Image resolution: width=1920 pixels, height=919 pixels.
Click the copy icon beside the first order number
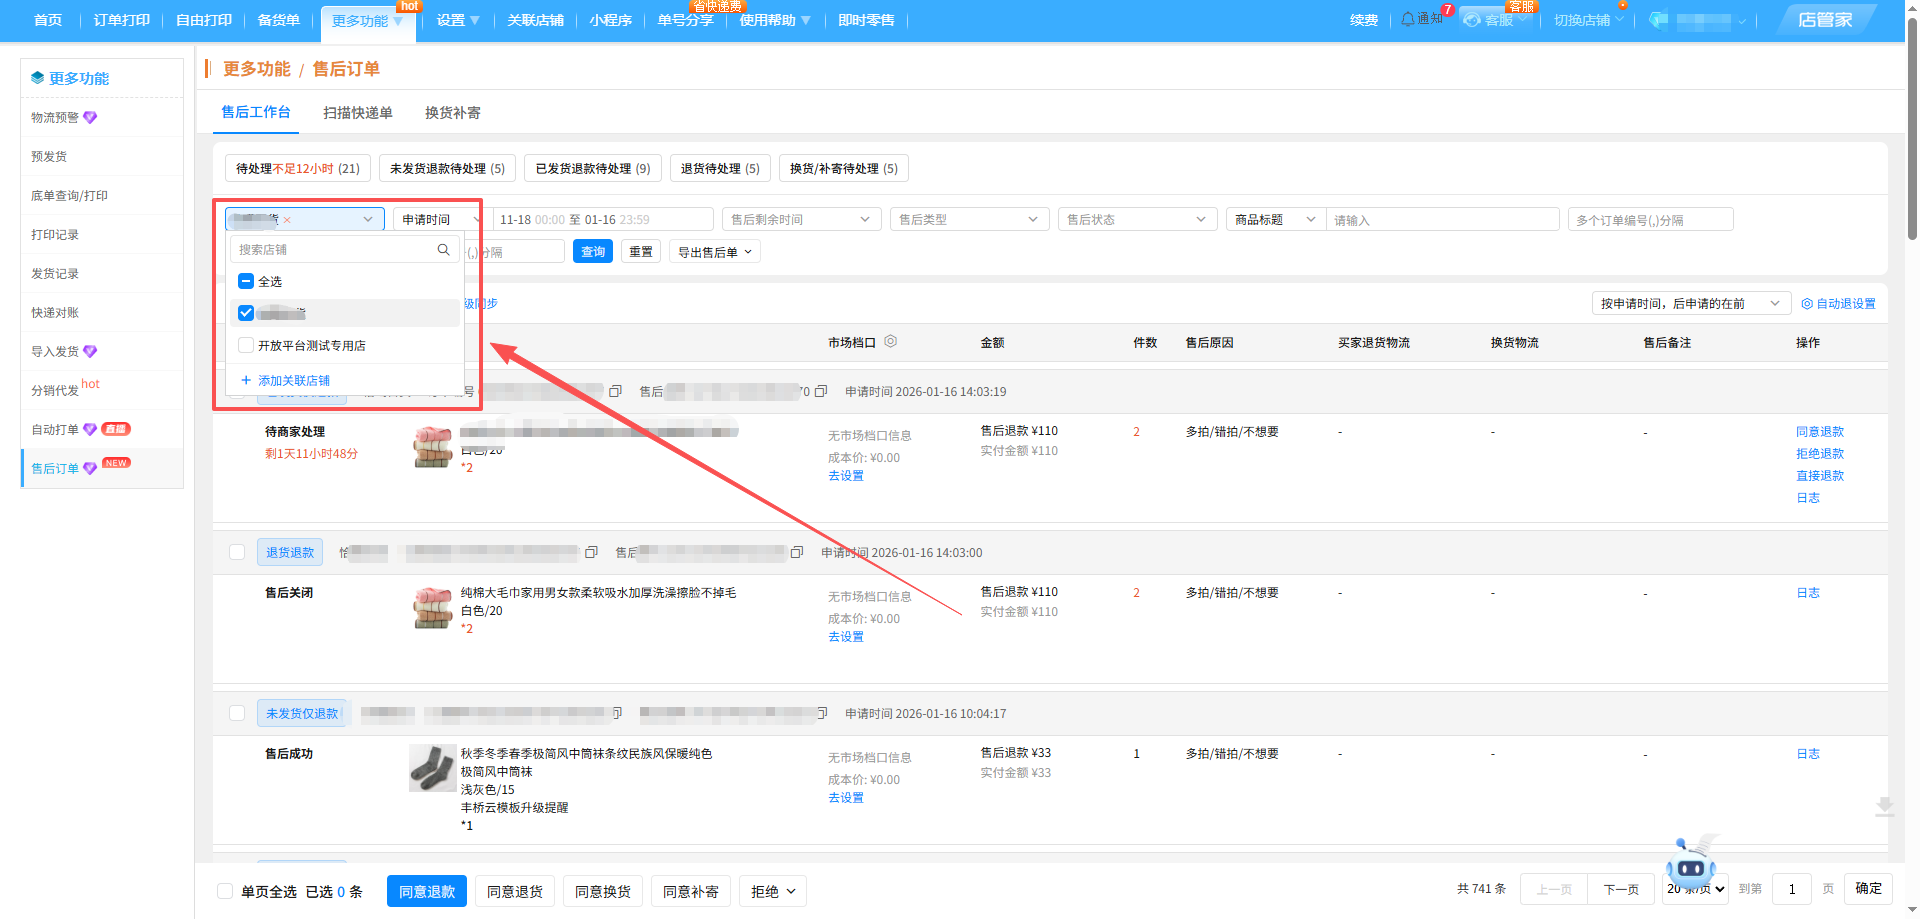coord(616,392)
